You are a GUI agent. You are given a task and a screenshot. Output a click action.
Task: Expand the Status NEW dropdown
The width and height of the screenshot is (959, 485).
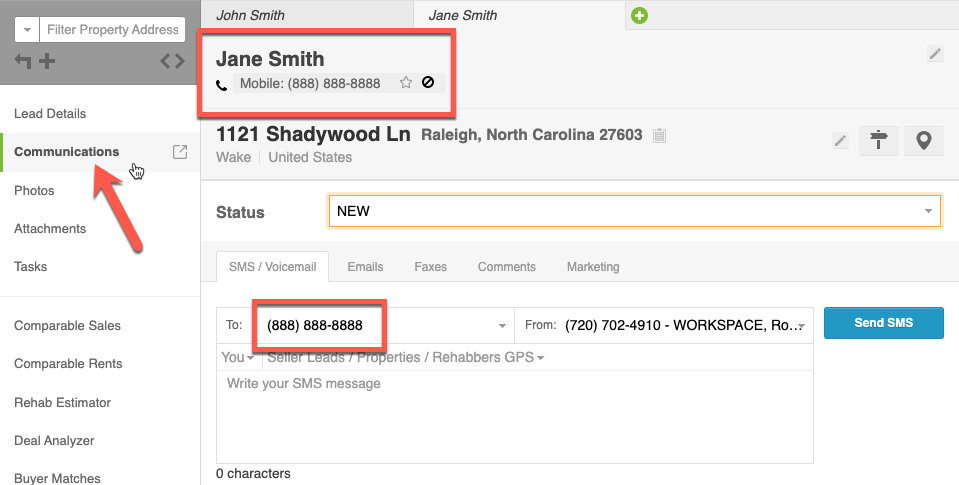634,211
